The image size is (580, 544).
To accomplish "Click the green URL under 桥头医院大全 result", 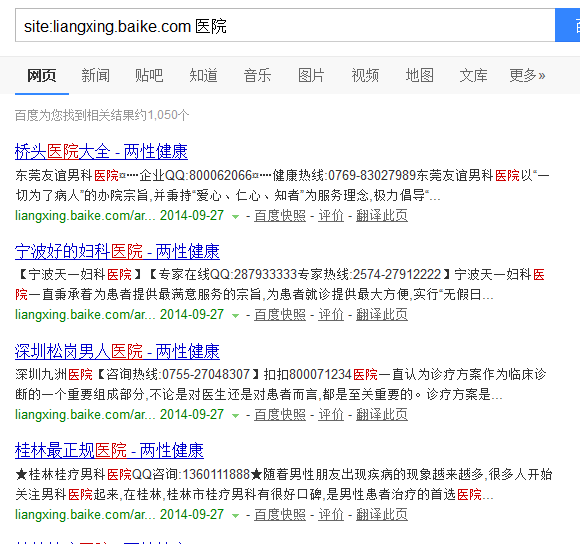I will coord(85,216).
